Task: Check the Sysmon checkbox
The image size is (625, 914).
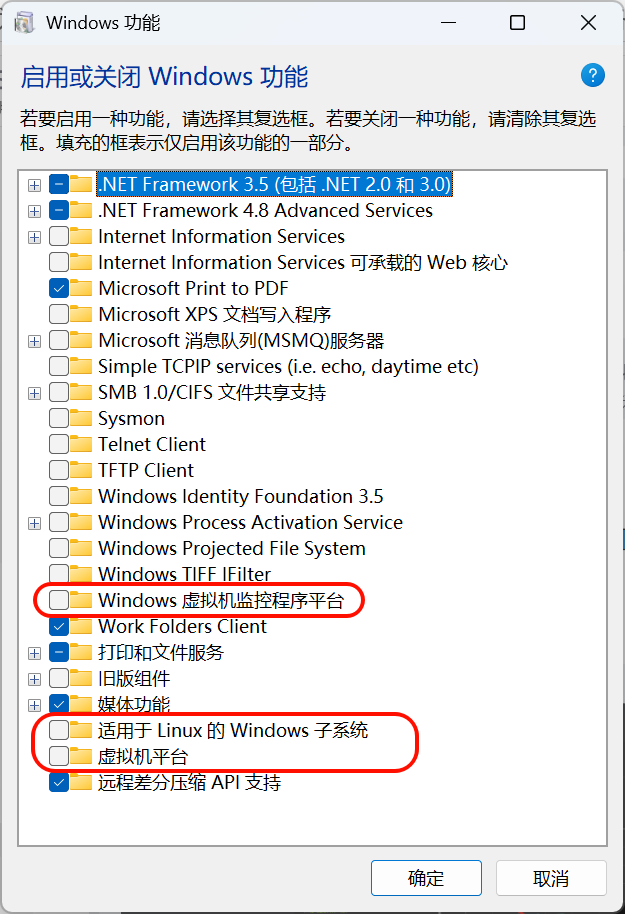Action: [59, 418]
